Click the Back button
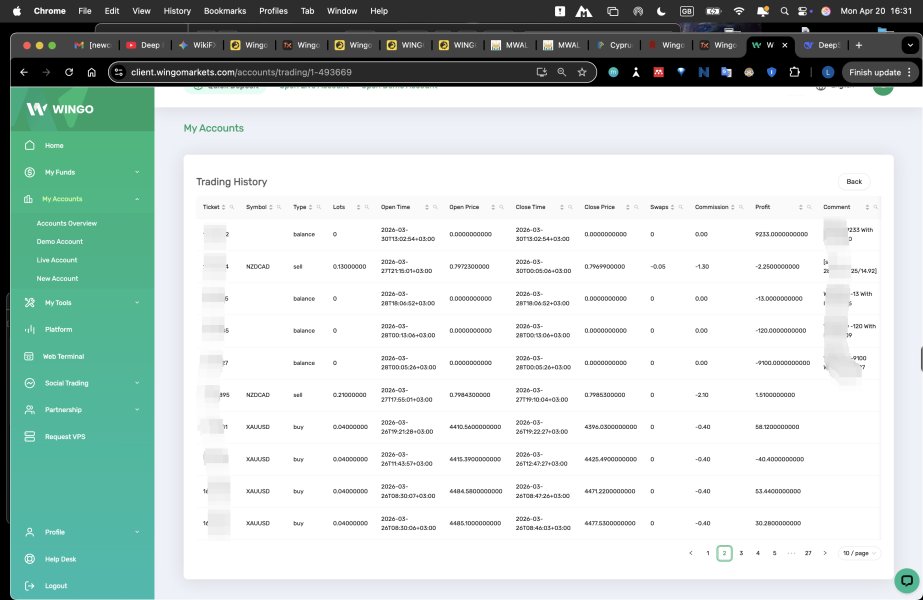Viewport: 923px width, 600px height. click(854, 182)
